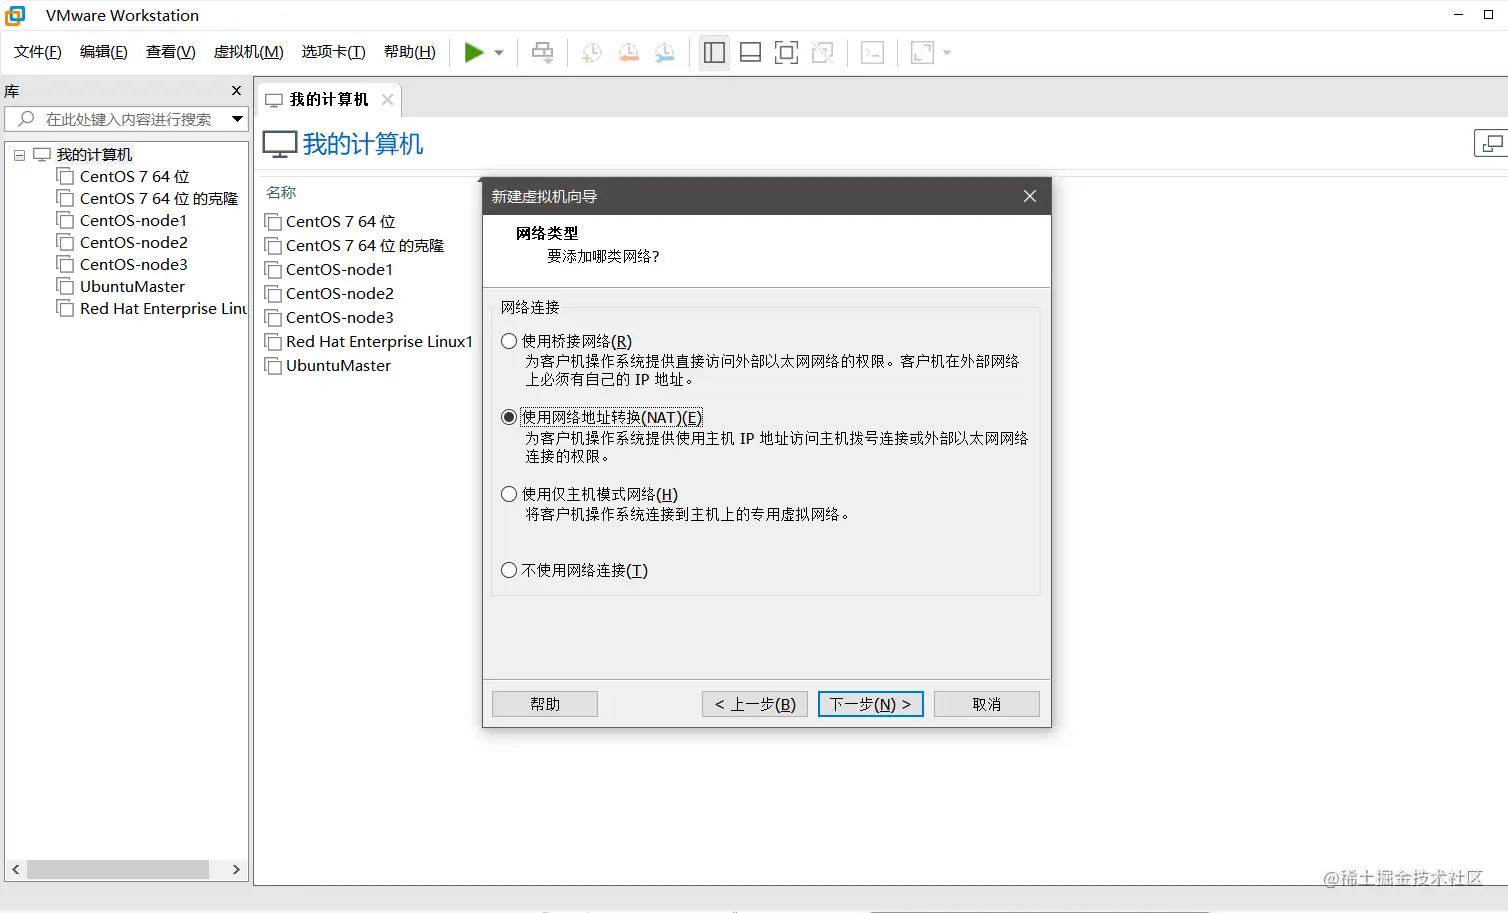
Task: Open the power options dropdown arrow
Action: tap(499, 53)
